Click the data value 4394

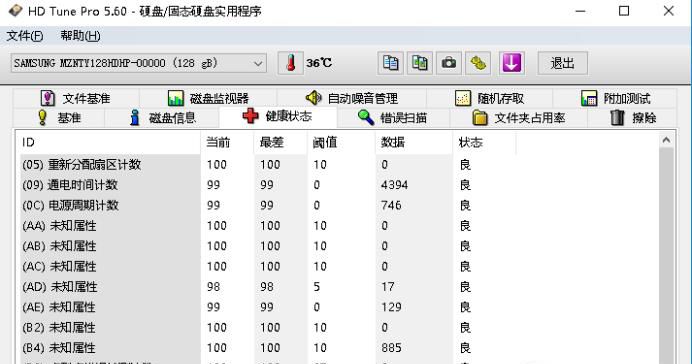point(395,185)
